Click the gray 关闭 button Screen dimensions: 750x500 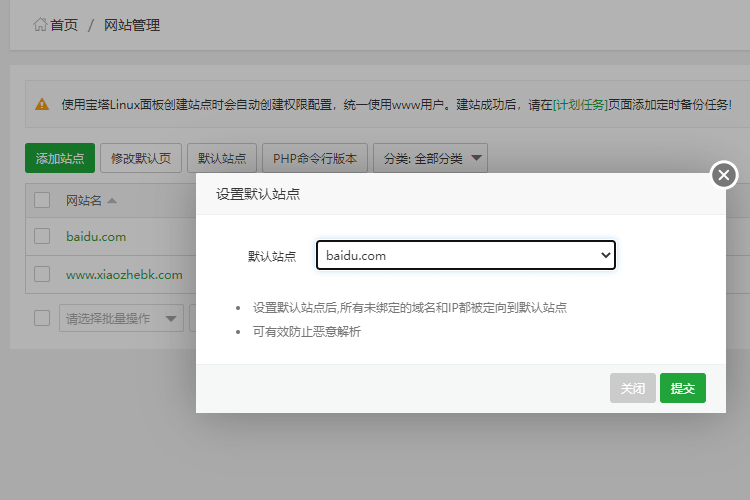click(632, 388)
